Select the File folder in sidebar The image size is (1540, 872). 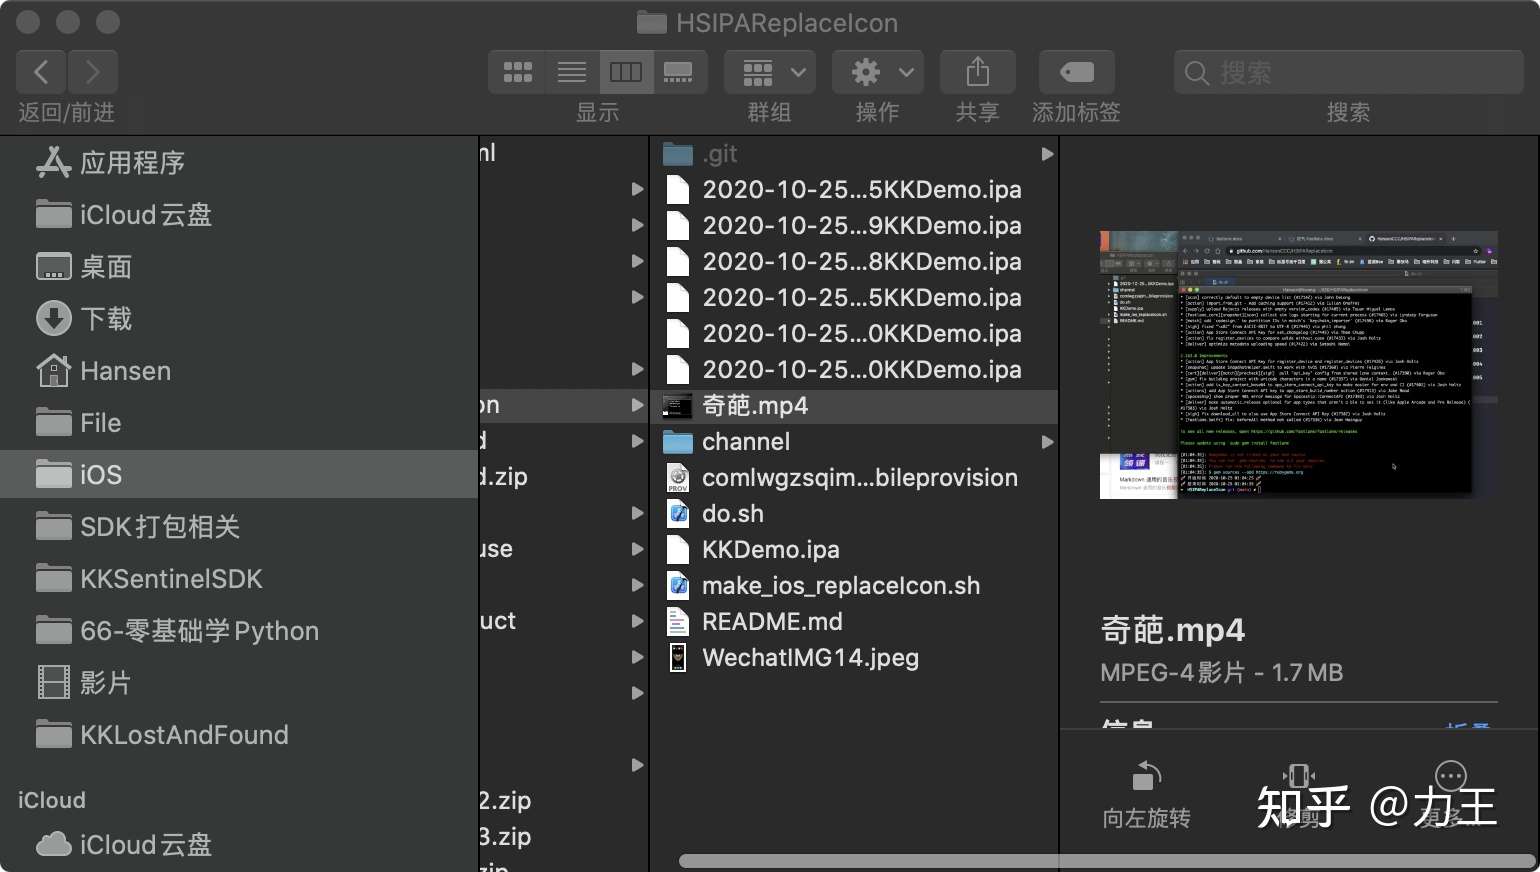pyautogui.click(x=240, y=423)
